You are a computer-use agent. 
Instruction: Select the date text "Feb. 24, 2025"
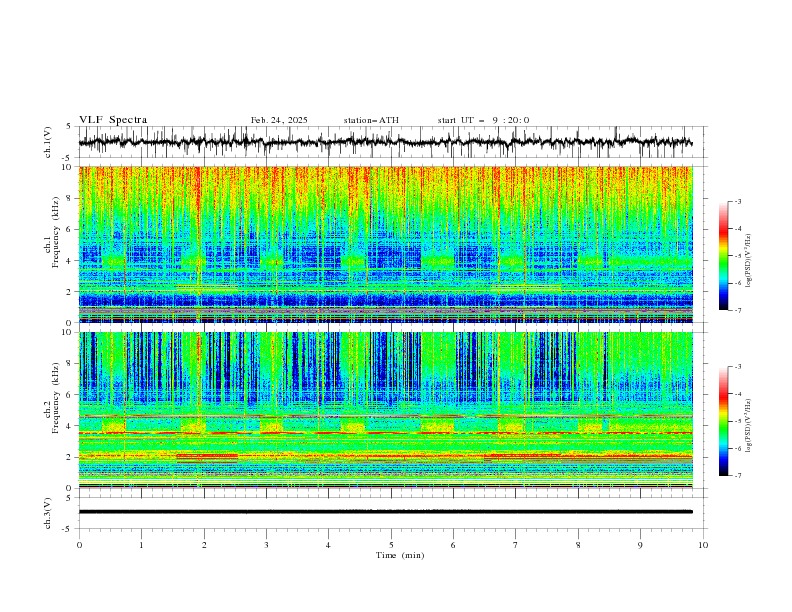click(x=279, y=120)
